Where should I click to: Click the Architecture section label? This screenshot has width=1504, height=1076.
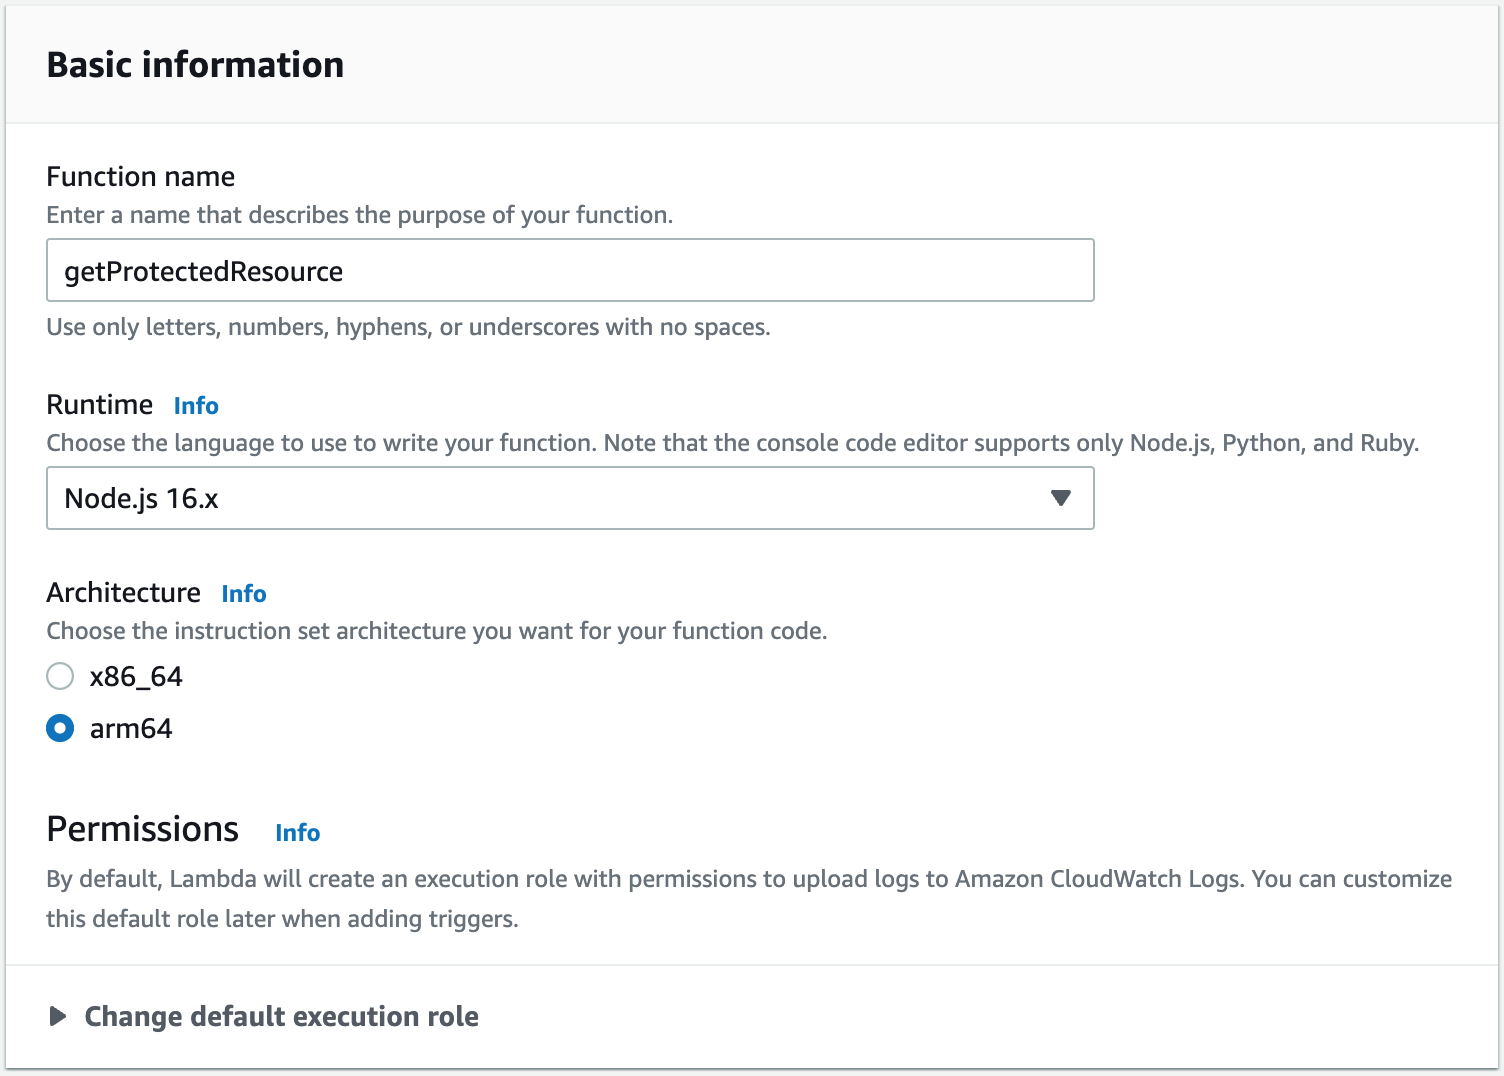pyautogui.click(x=123, y=592)
